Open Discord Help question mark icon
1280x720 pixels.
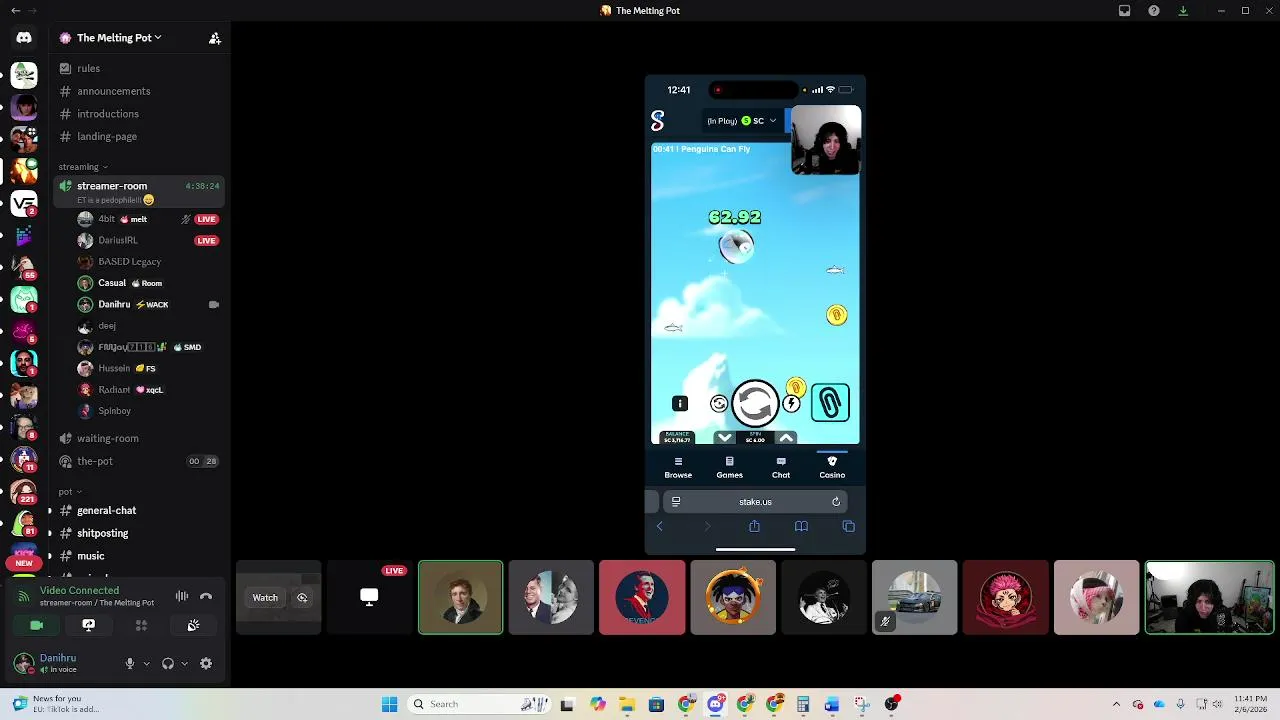point(1154,11)
